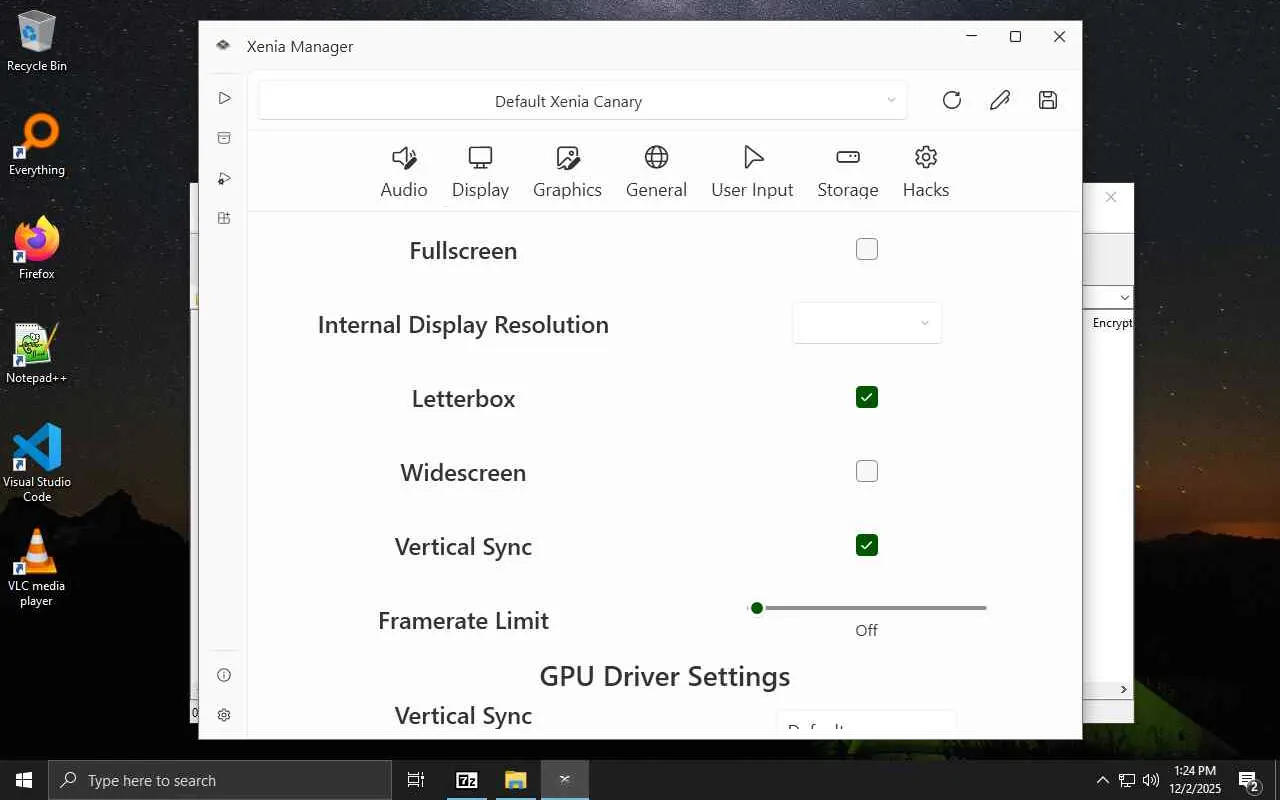Click the volume tray icon
Viewport: 1280px width, 800px height.
coord(1151,780)
